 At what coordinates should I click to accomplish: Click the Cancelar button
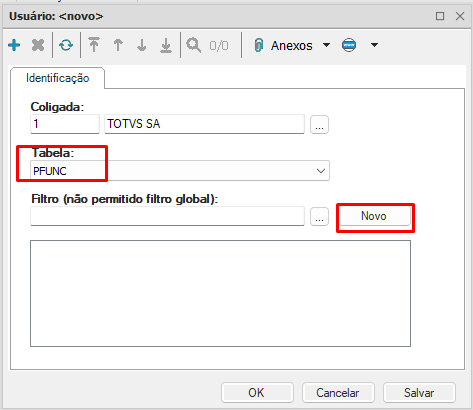338,393
